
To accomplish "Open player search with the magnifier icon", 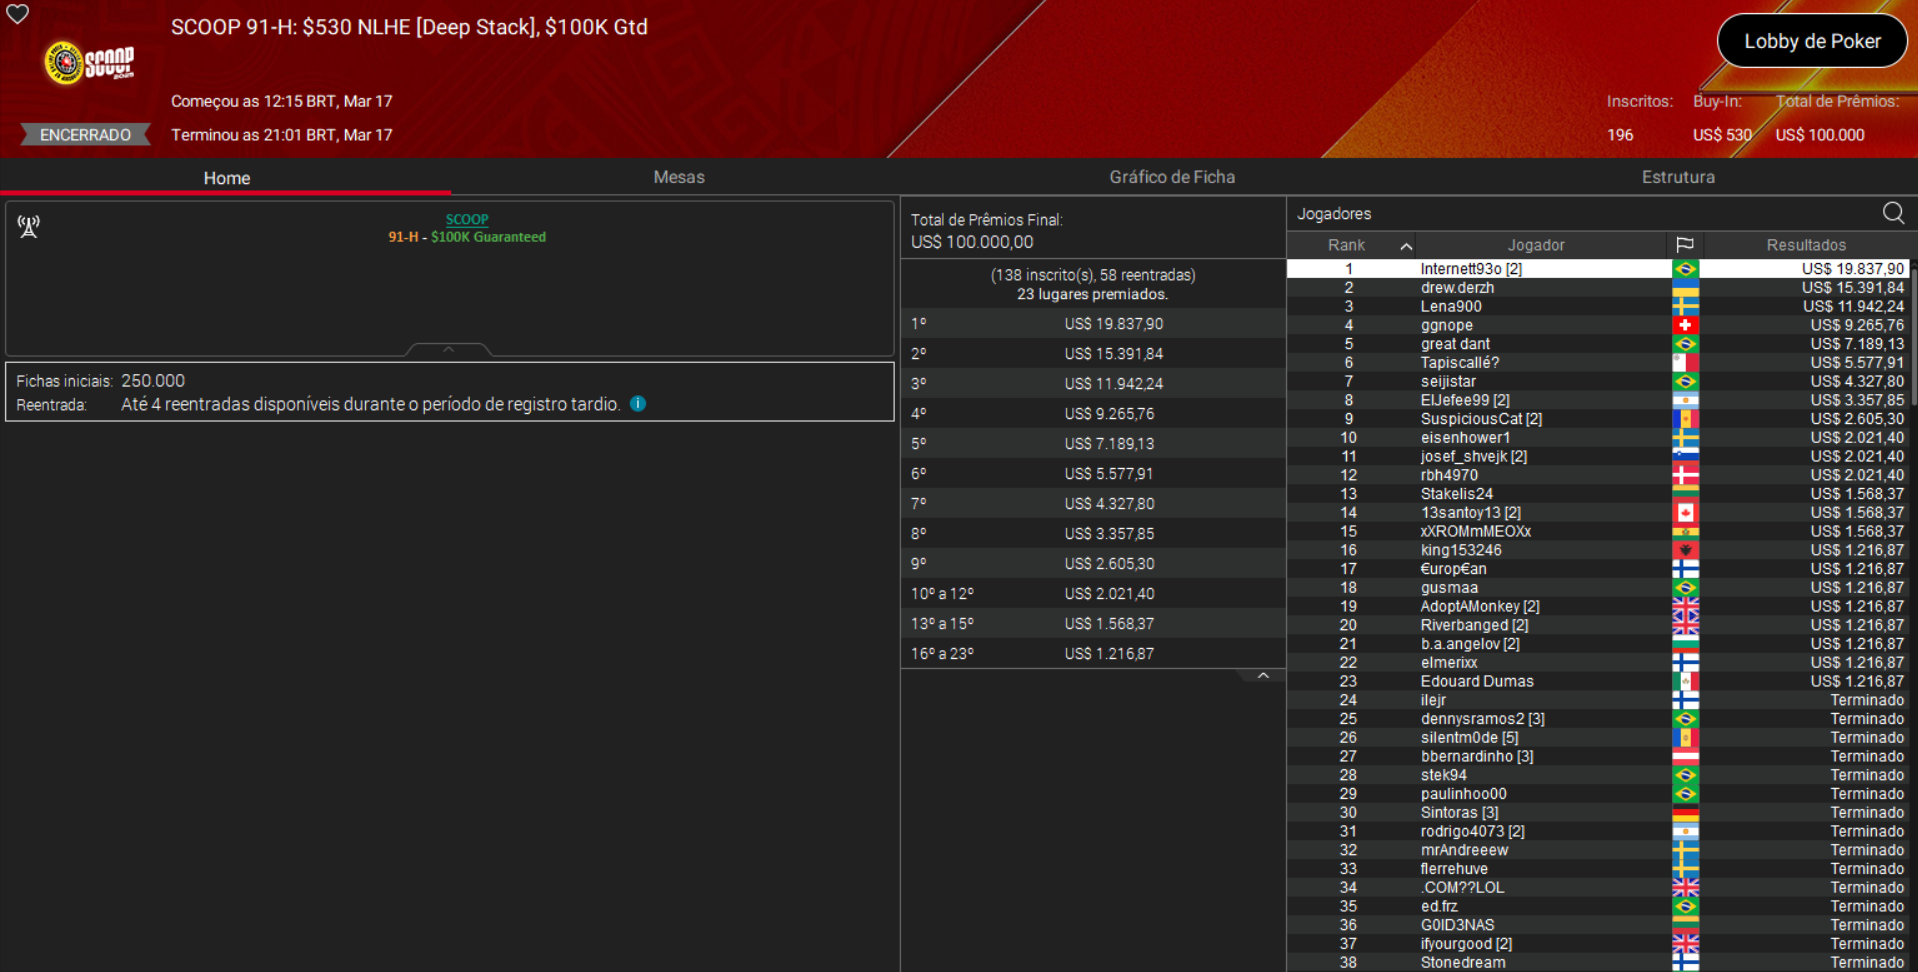I will [1893, 213].
